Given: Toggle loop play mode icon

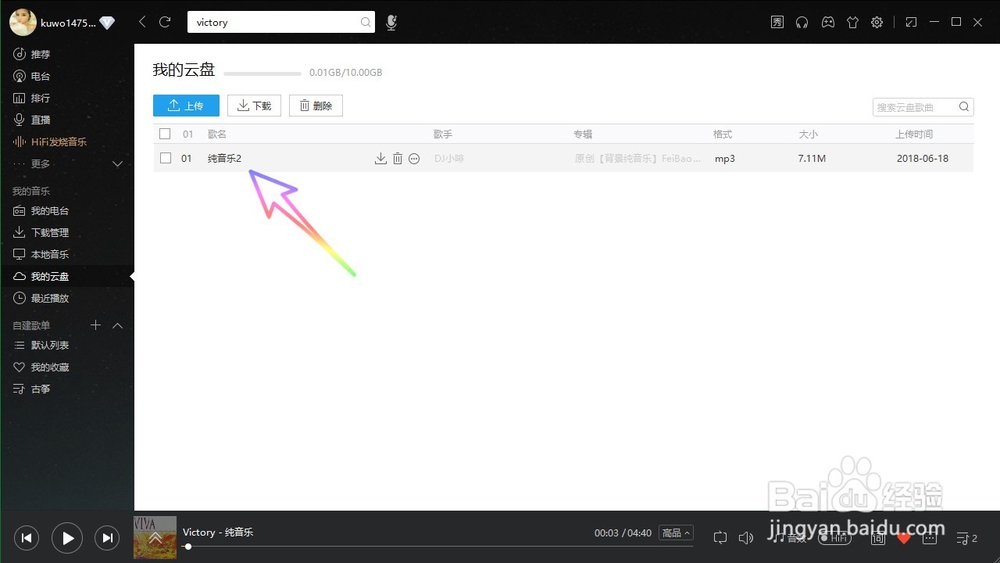Looking at the screenshot, I should coord(720,537).
